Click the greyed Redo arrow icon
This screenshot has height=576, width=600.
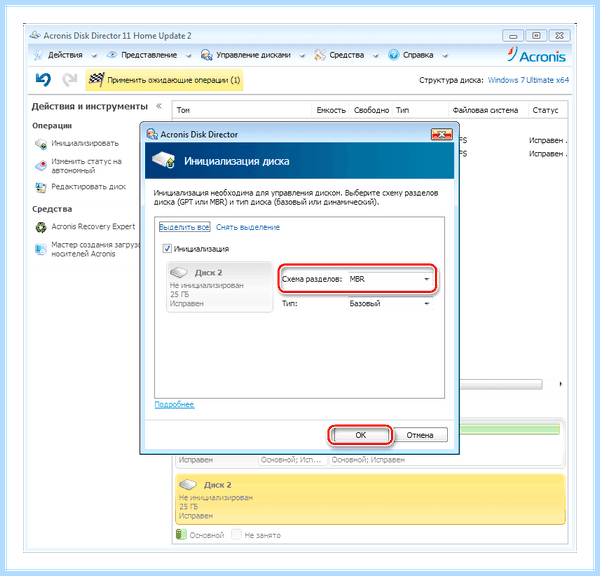[70, 80]
